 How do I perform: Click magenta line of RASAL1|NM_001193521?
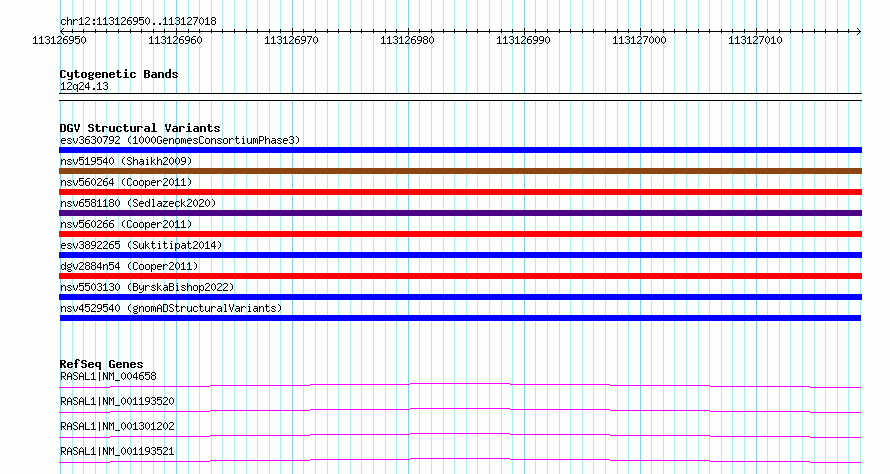click(x=460, y=460)
